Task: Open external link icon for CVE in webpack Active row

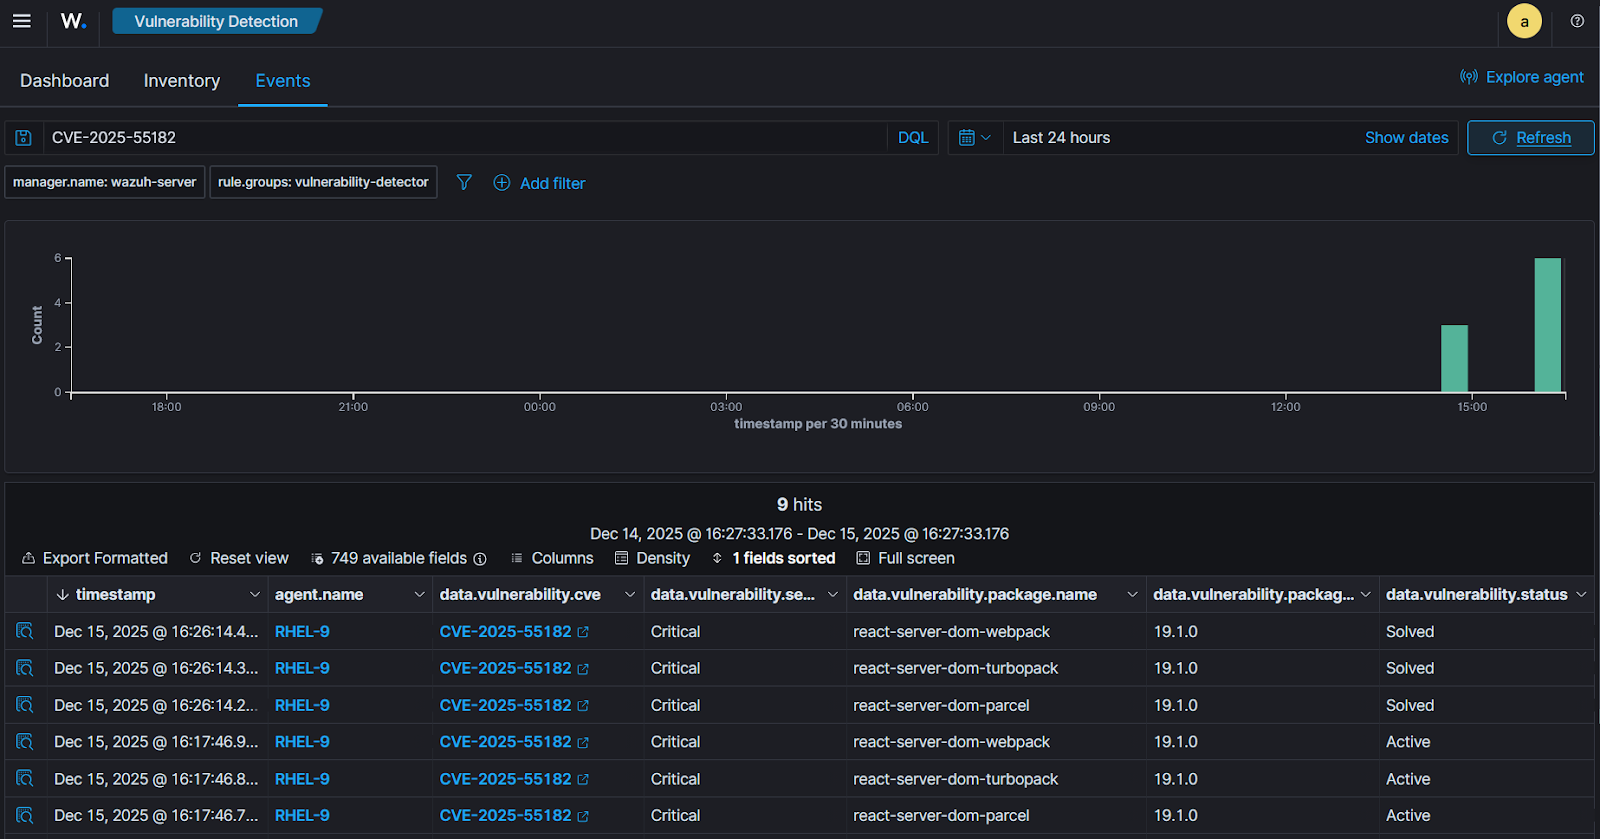Action: 583,743
